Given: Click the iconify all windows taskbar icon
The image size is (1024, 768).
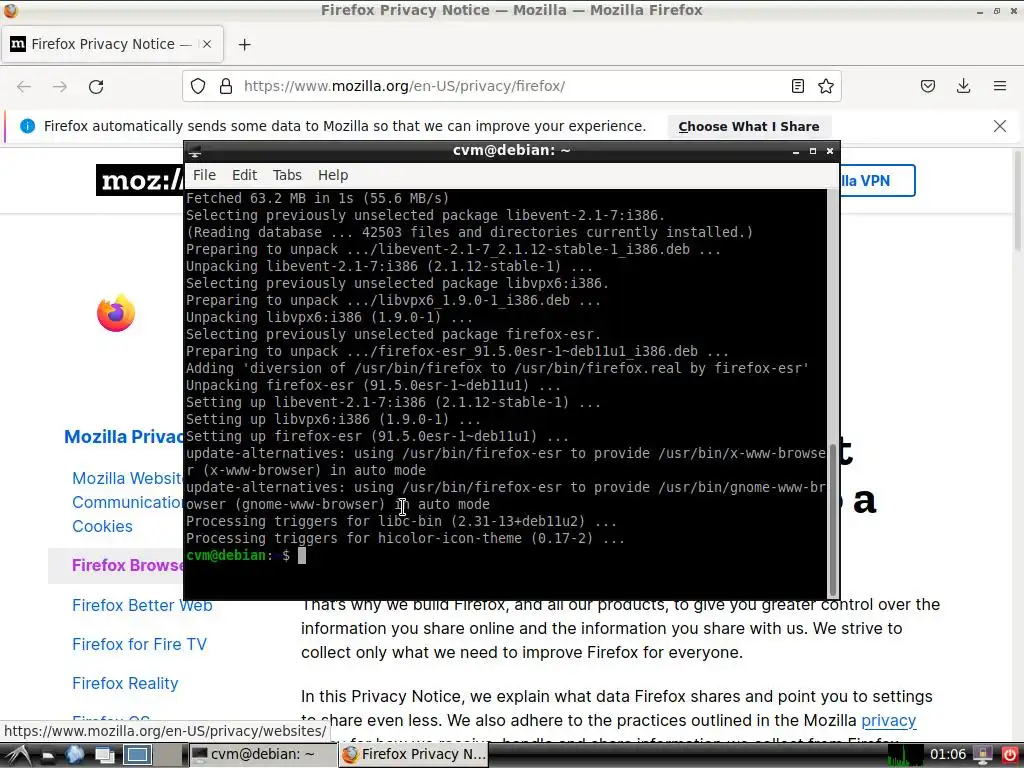Looking at the screenshot, I should coord(105,755).
